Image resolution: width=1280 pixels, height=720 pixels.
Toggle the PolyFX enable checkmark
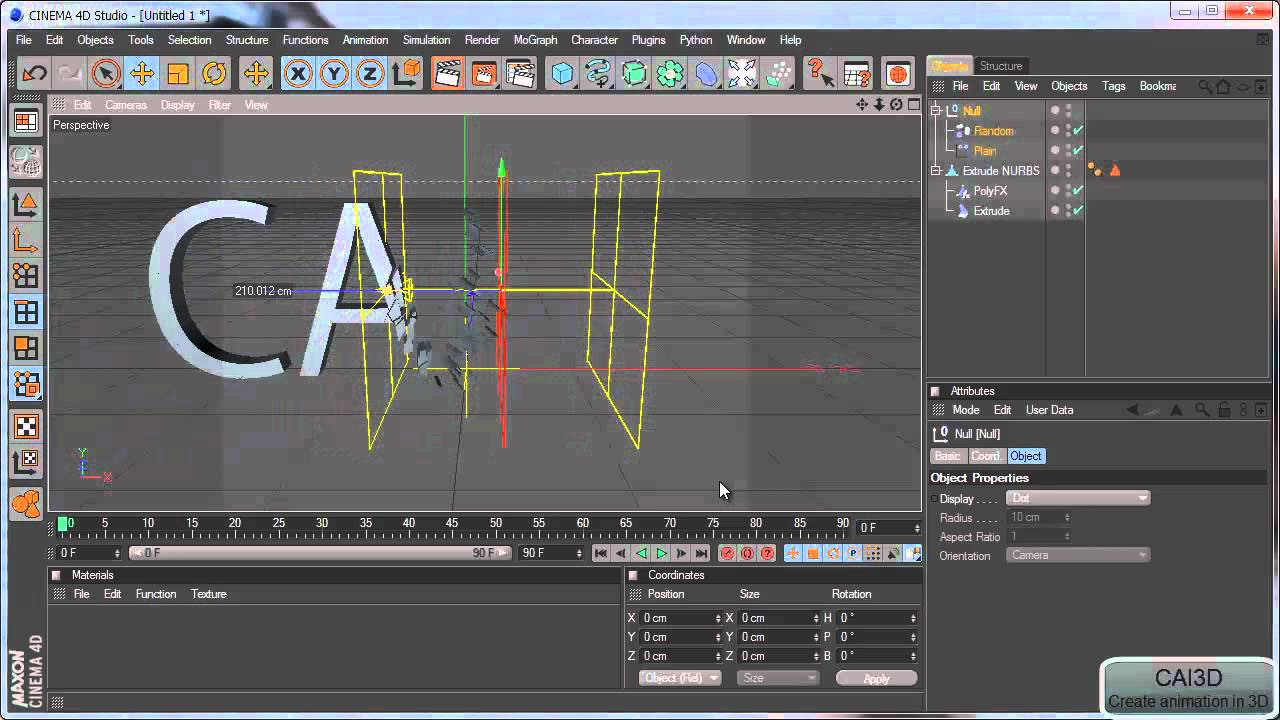[1078, 191]
